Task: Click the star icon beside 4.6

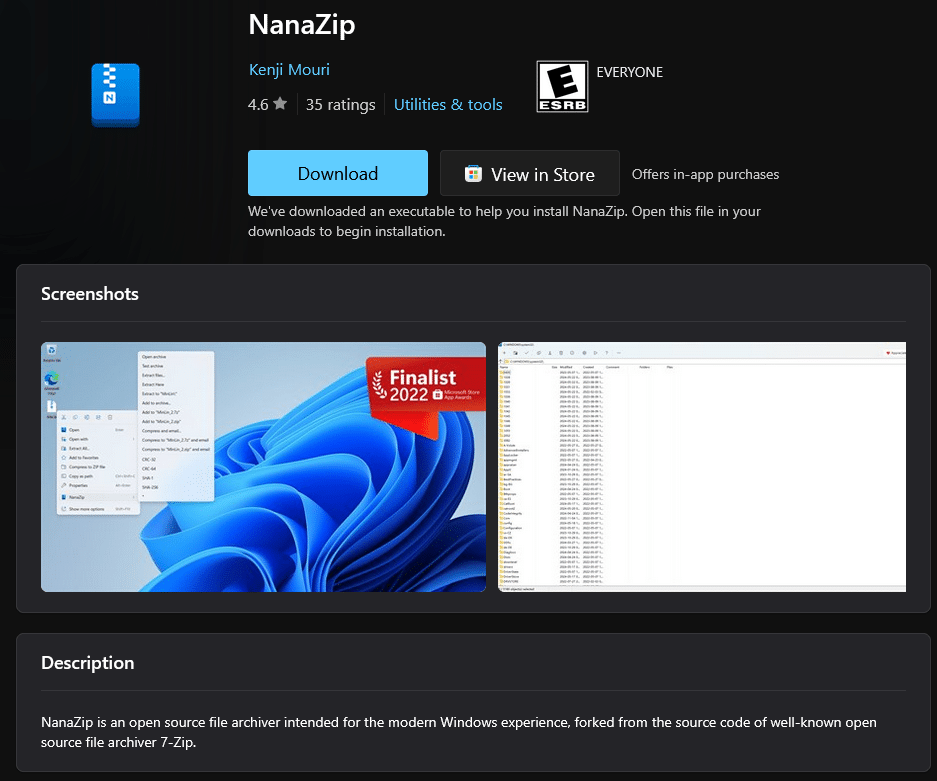Action: (x=280, y=104)
